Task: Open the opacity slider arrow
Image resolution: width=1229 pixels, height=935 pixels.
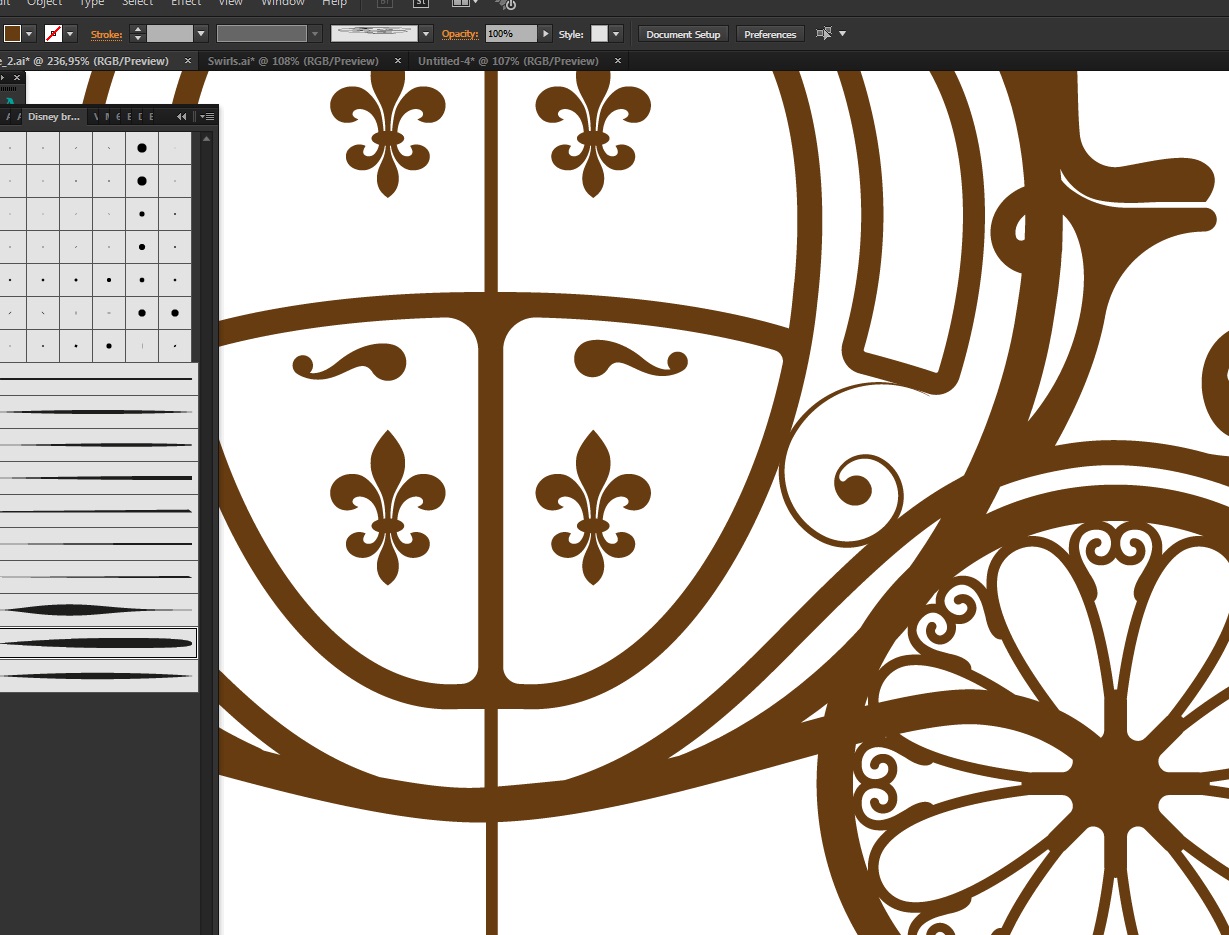Action: point(545,34)
